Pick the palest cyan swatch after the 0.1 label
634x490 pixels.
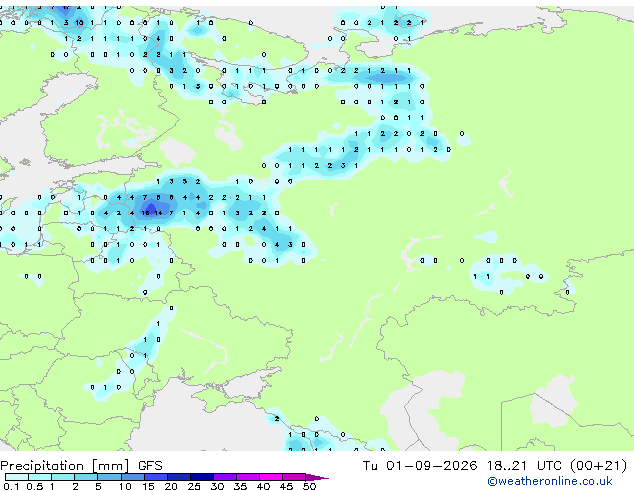point(17,477)
